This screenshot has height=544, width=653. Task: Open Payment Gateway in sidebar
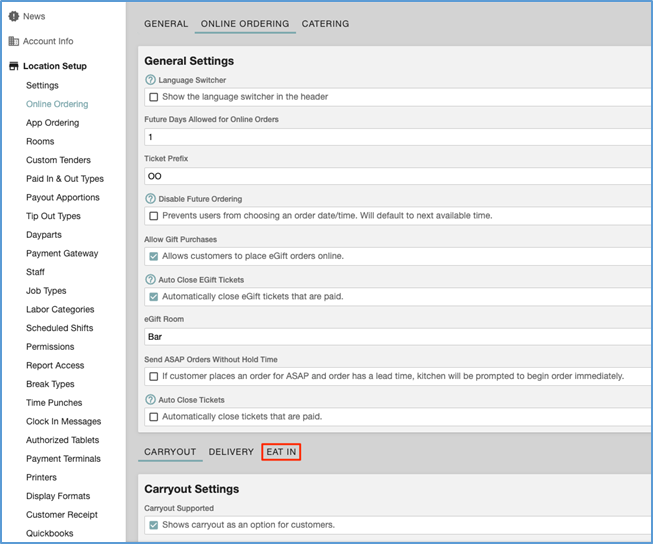tap(62, 253)
